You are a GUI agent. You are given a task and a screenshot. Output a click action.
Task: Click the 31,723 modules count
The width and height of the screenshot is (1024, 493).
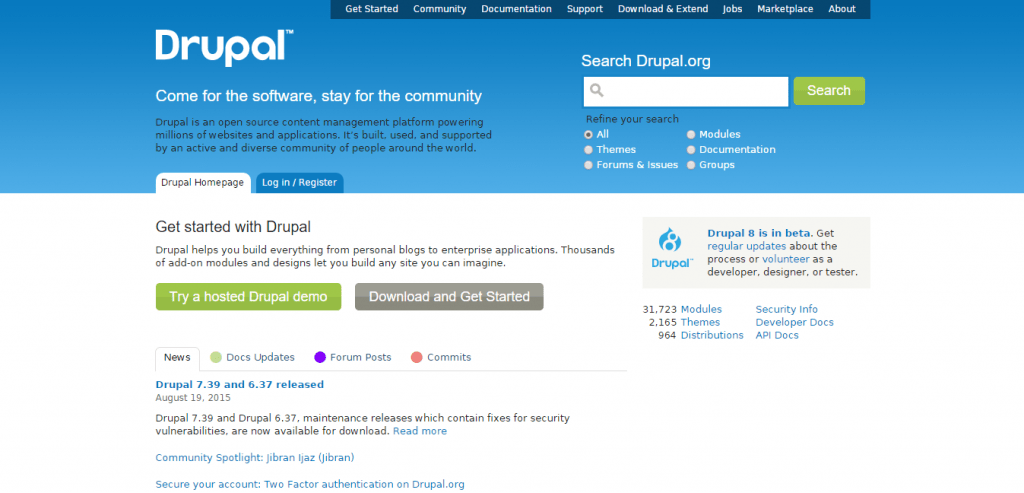tap(660, 310)
